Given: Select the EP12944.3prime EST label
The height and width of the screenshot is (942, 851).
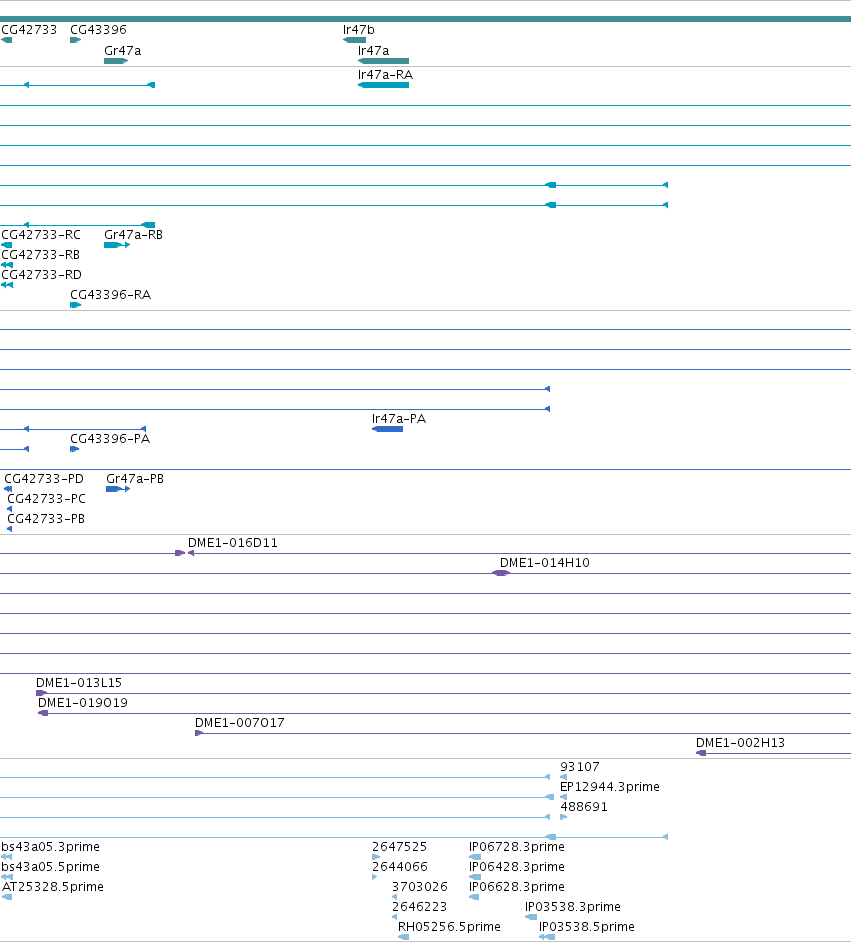Looking at the screenshot, I should pyautogui.click(x=610, y=786).
